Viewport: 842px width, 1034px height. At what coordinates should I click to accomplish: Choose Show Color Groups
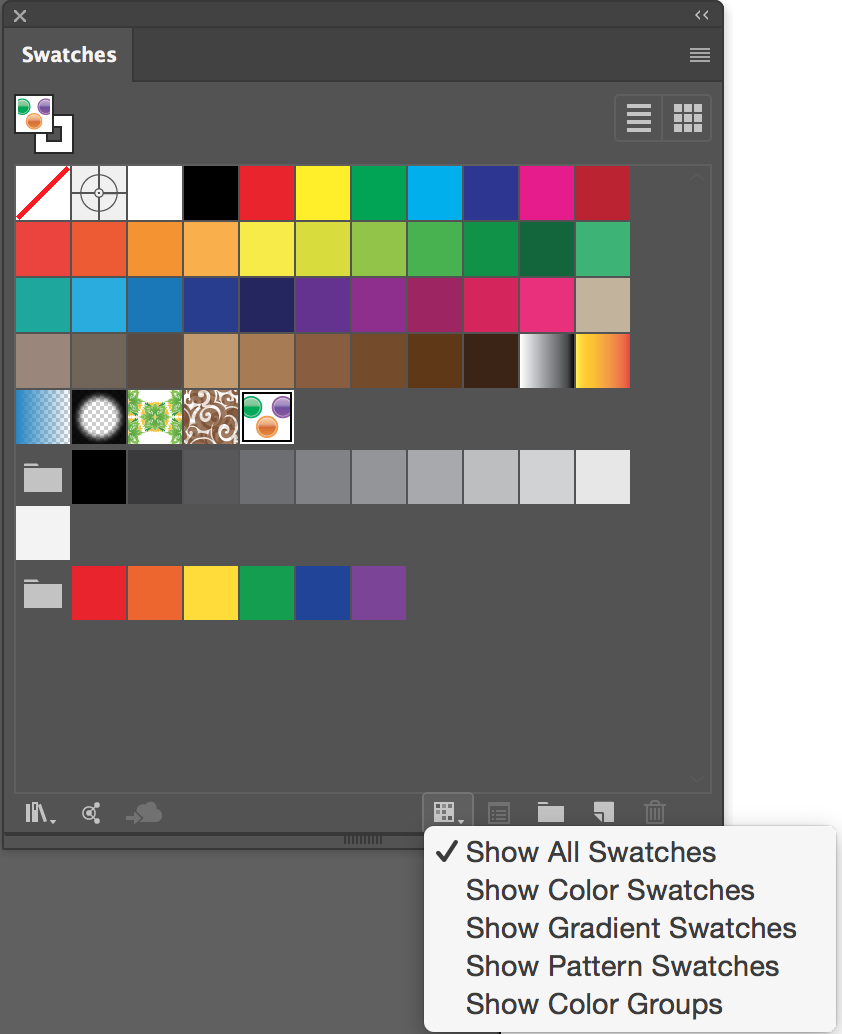click(593, 1004)
